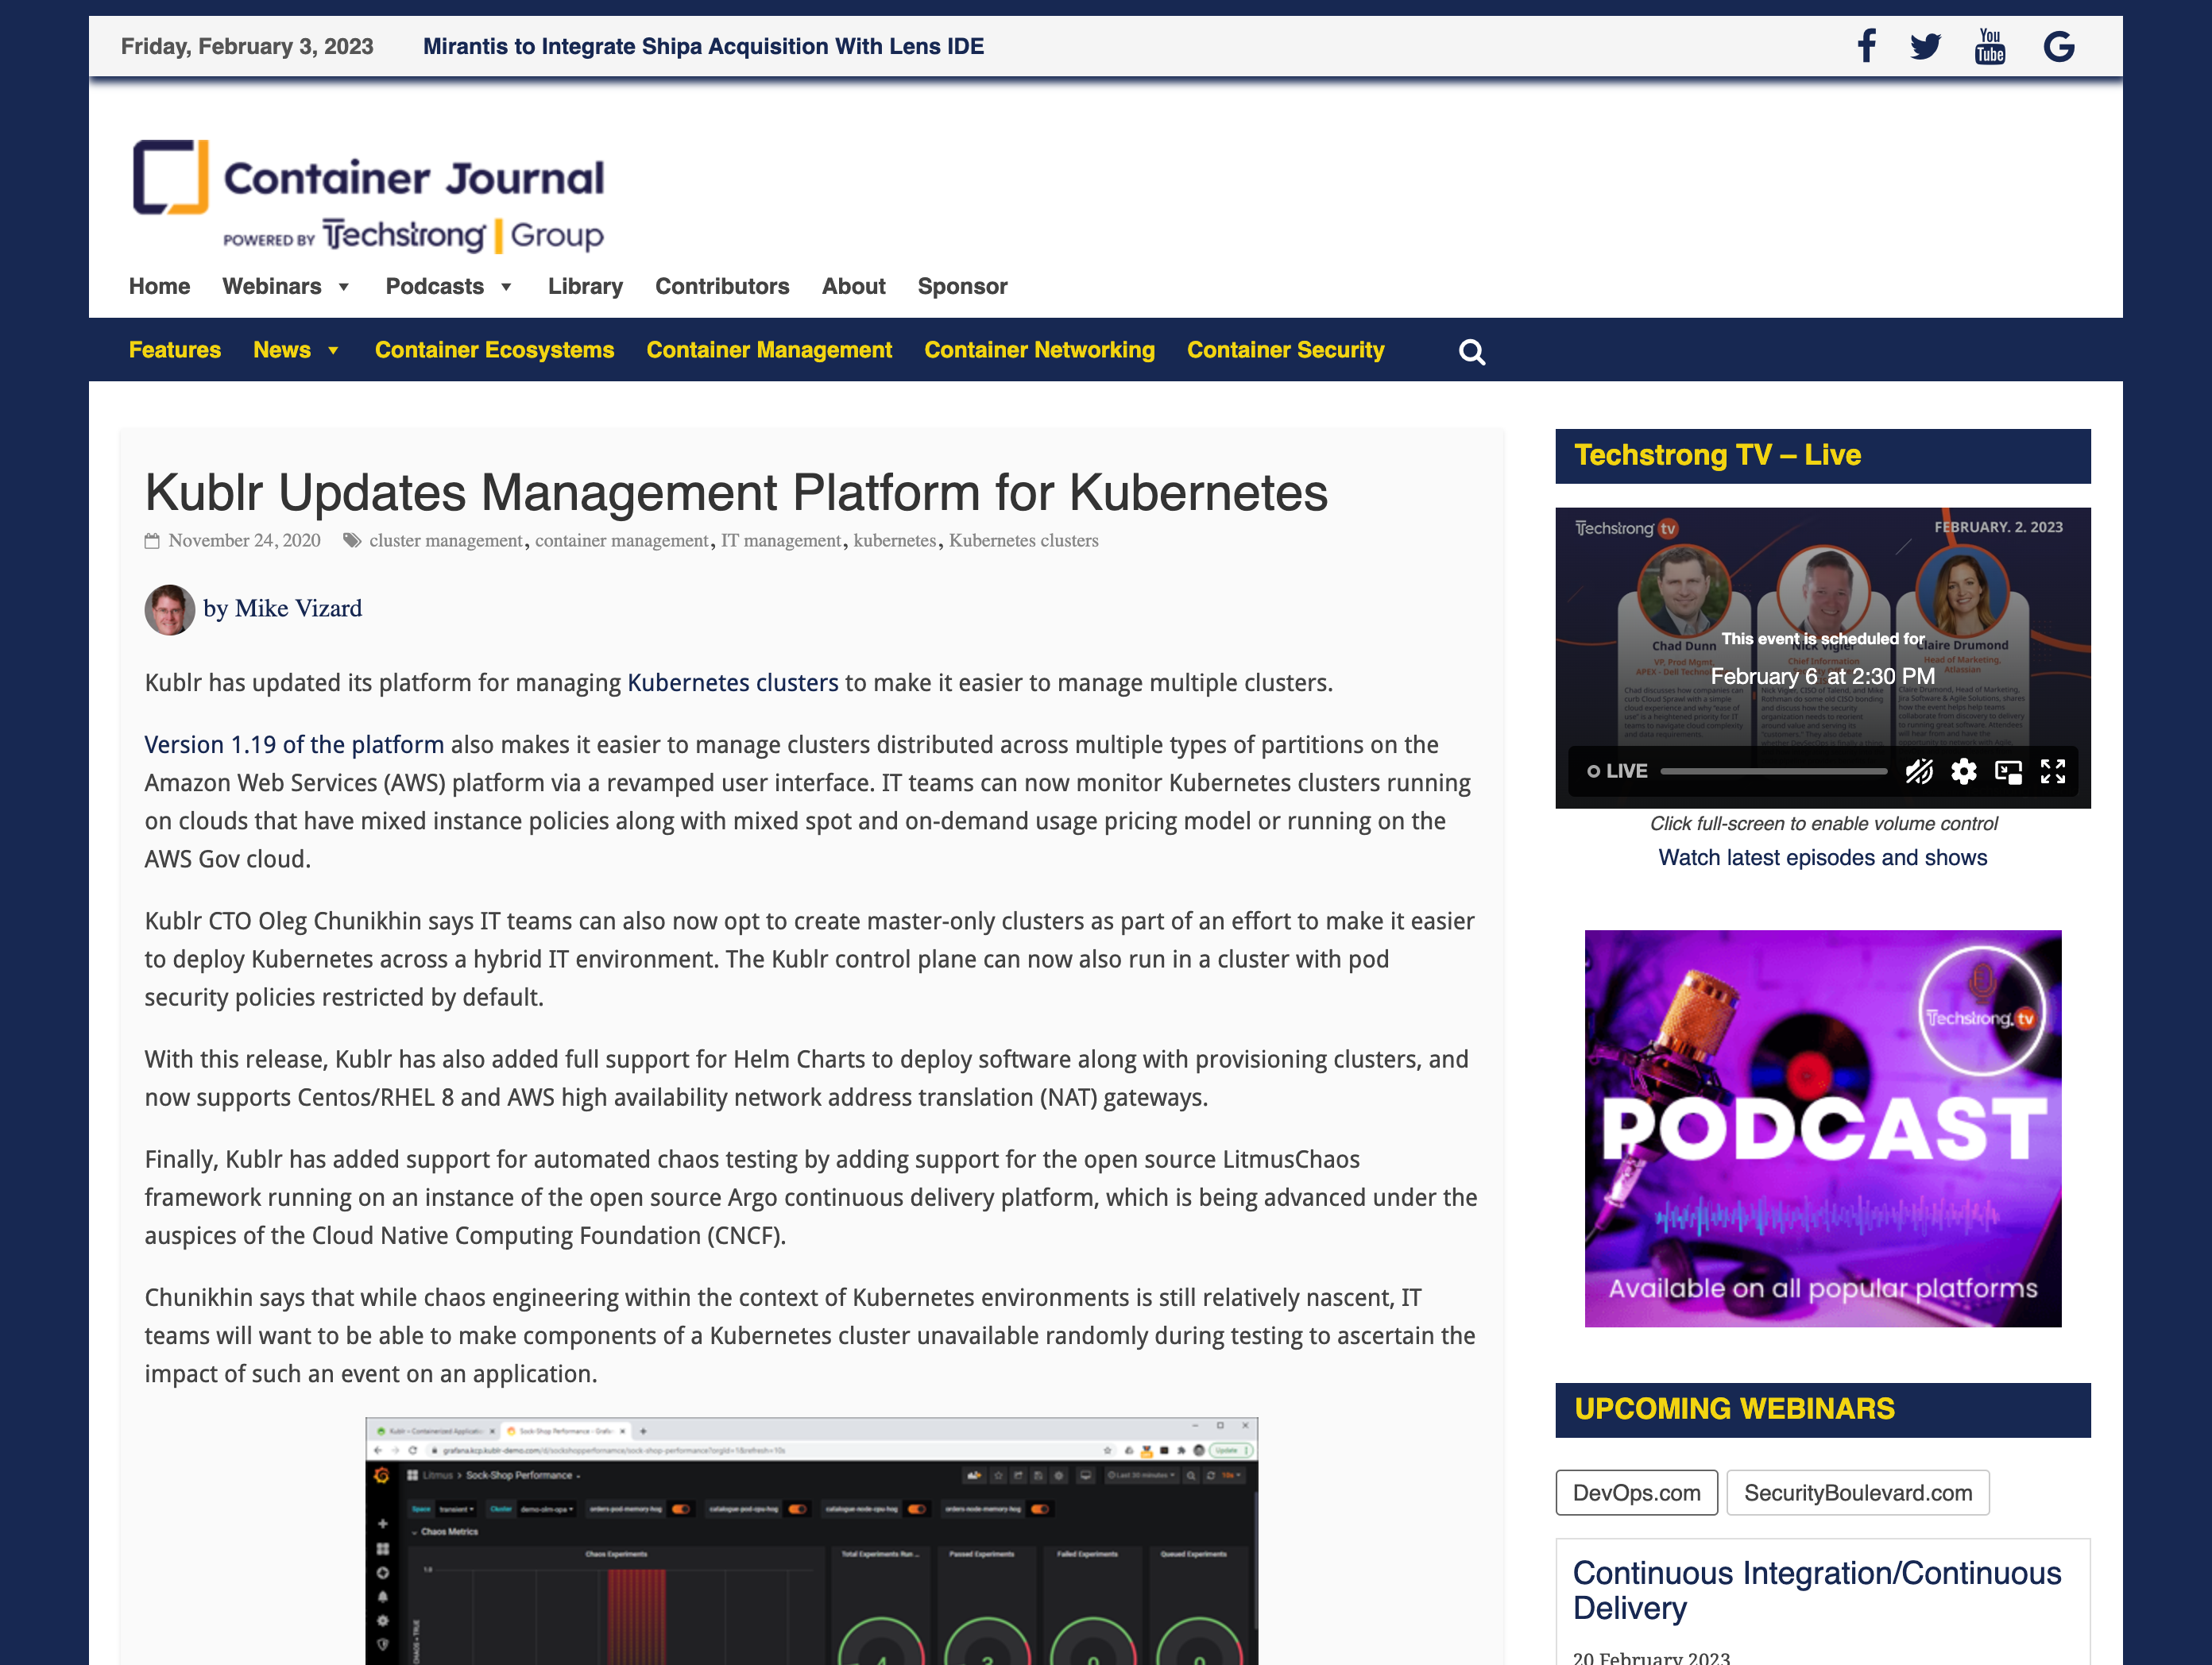
Task: Expand the Podcasts dropdown arrow
Action: pos(507,287)
